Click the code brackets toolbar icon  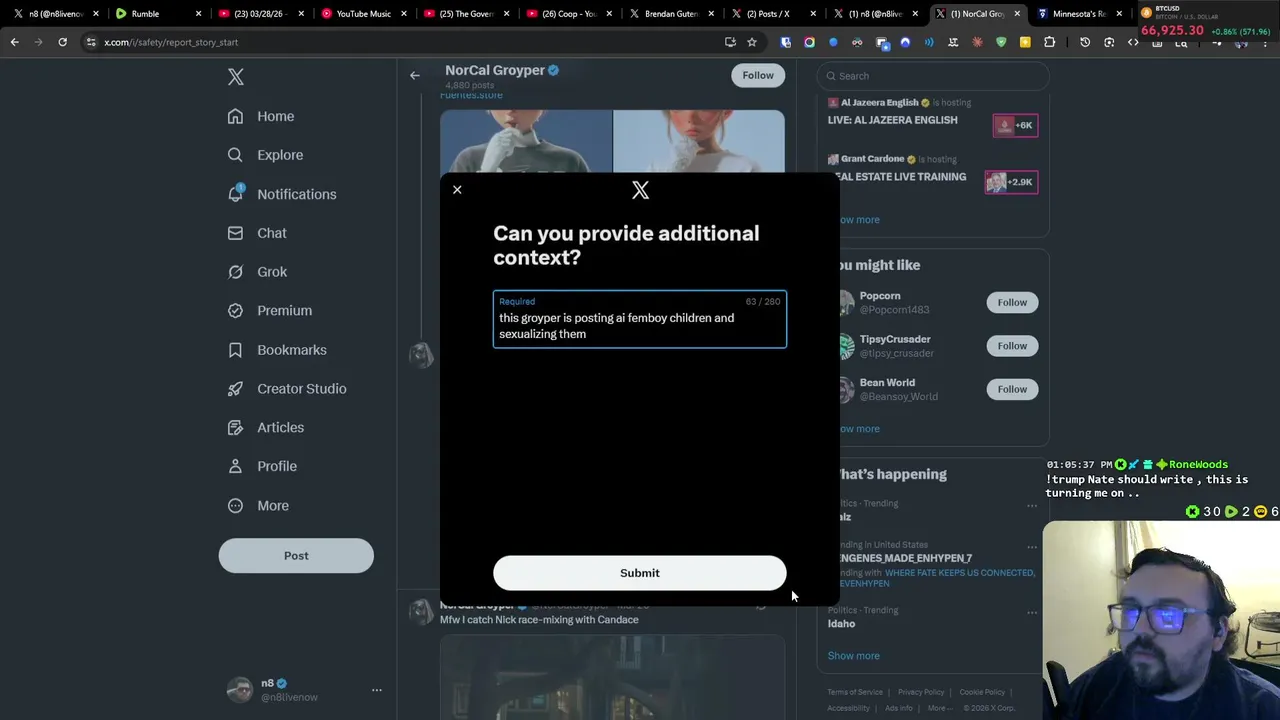pos(1133,42)
